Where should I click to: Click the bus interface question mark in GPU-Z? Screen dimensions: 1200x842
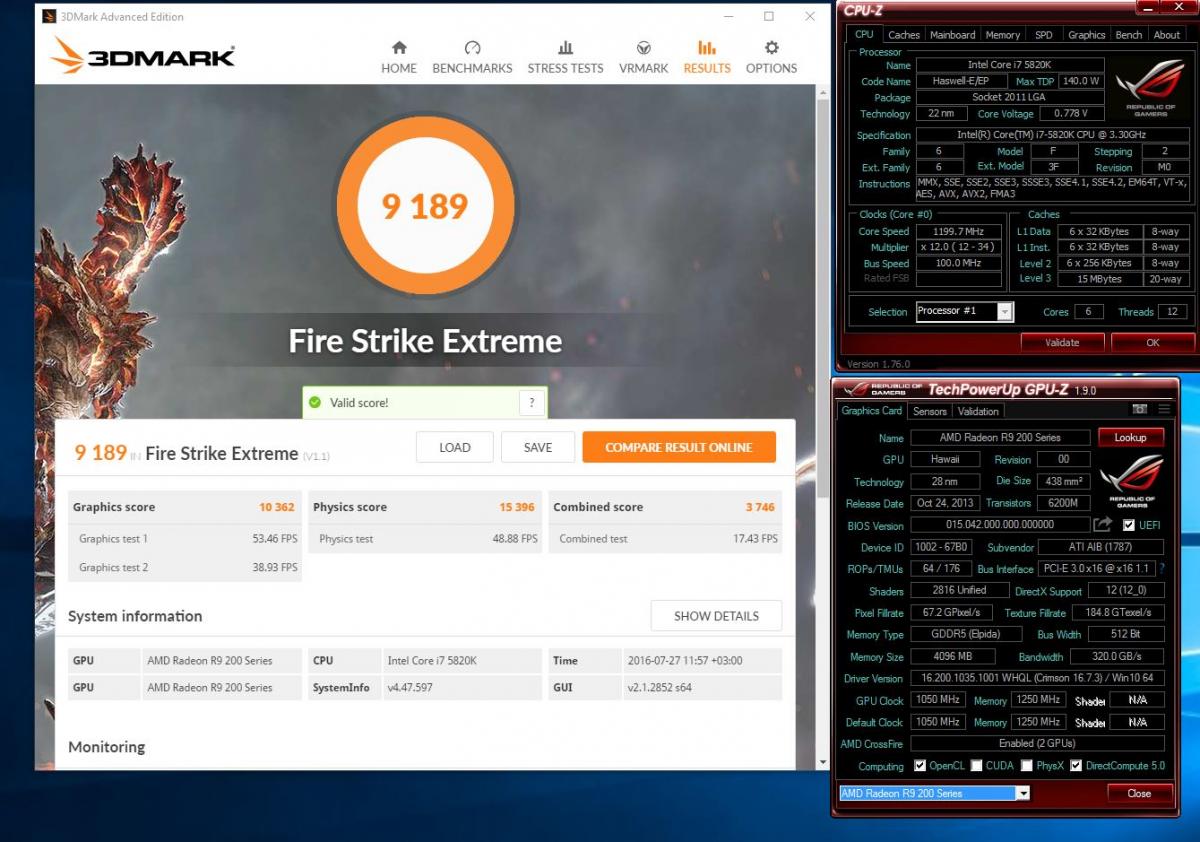(1162, 568)
